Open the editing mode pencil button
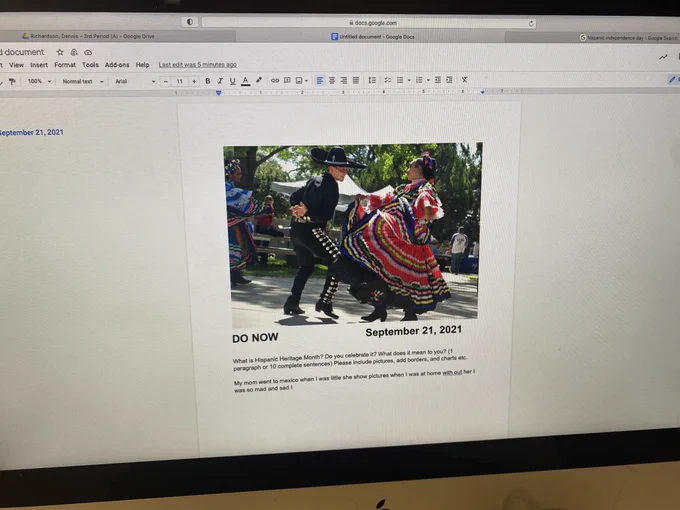This screenshot has width=680, height=510. pyautogui.click(x=673, y=79)
